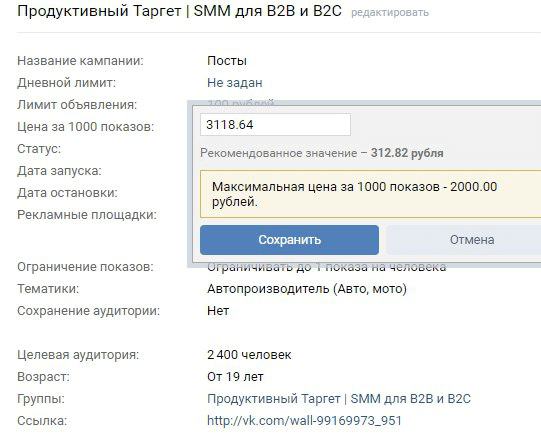
Task: Click the Ограничение показов label
Action: point(85,267)
